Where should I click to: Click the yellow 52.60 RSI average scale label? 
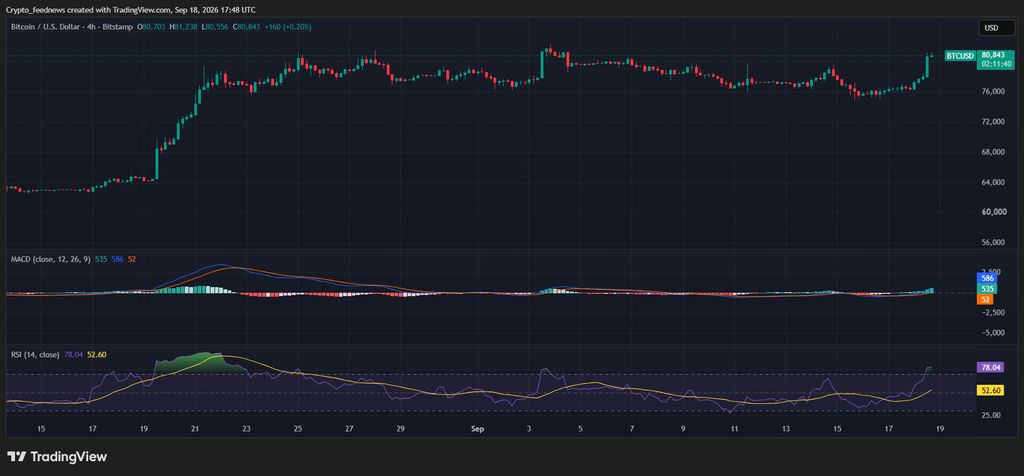coord(991,390)
